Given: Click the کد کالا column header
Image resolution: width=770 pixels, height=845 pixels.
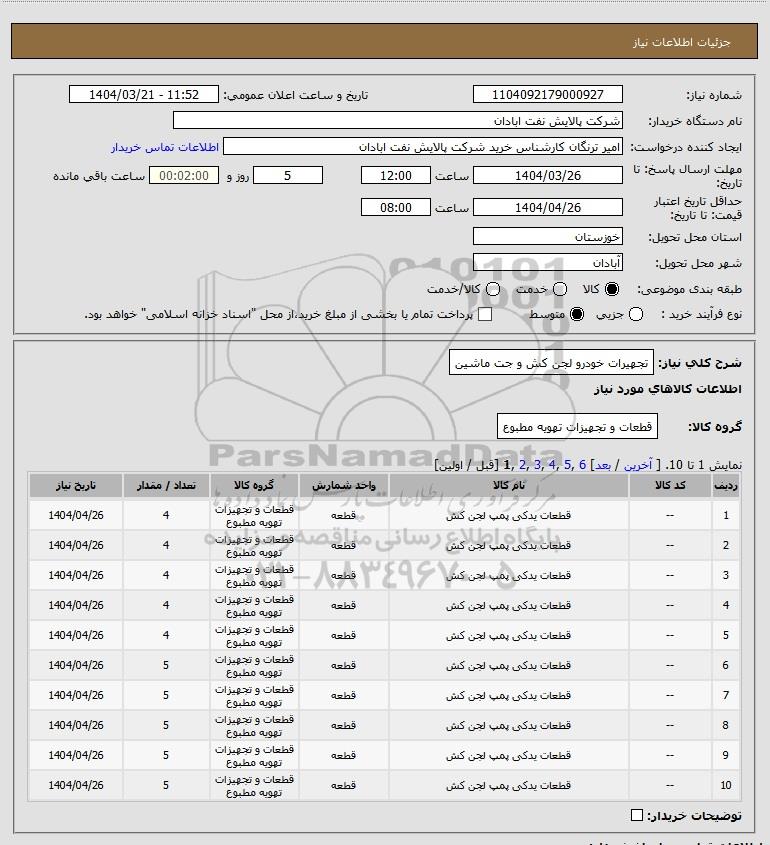Looking at the screenshot, I should [x=670, y=486].
